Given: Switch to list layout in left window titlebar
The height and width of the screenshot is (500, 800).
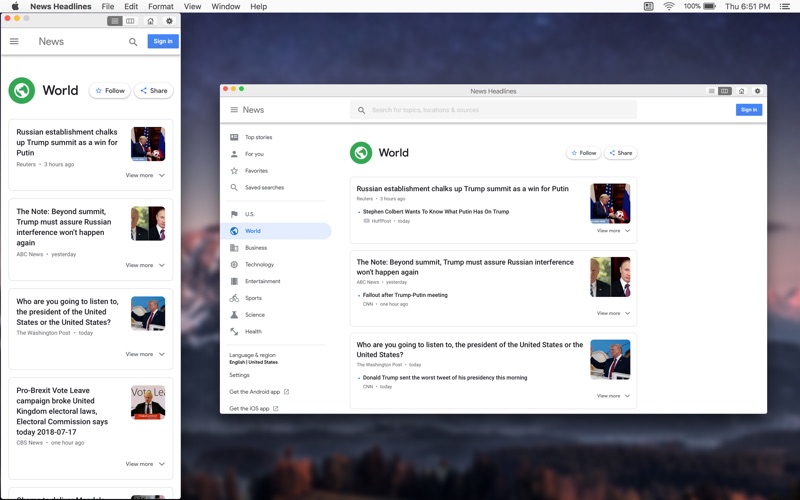Looking at the screenshot, I should [x=115, y=21].
